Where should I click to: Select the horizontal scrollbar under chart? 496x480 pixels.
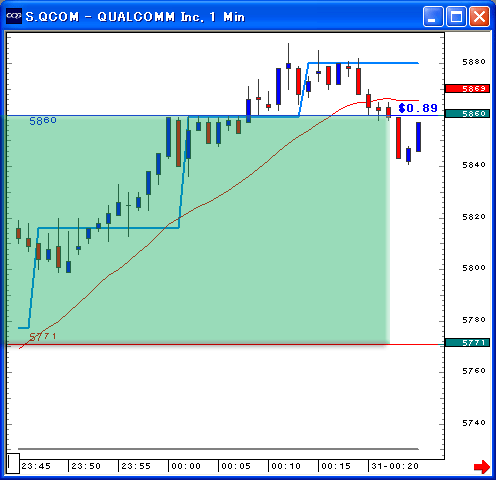click(x=218, y=449)
